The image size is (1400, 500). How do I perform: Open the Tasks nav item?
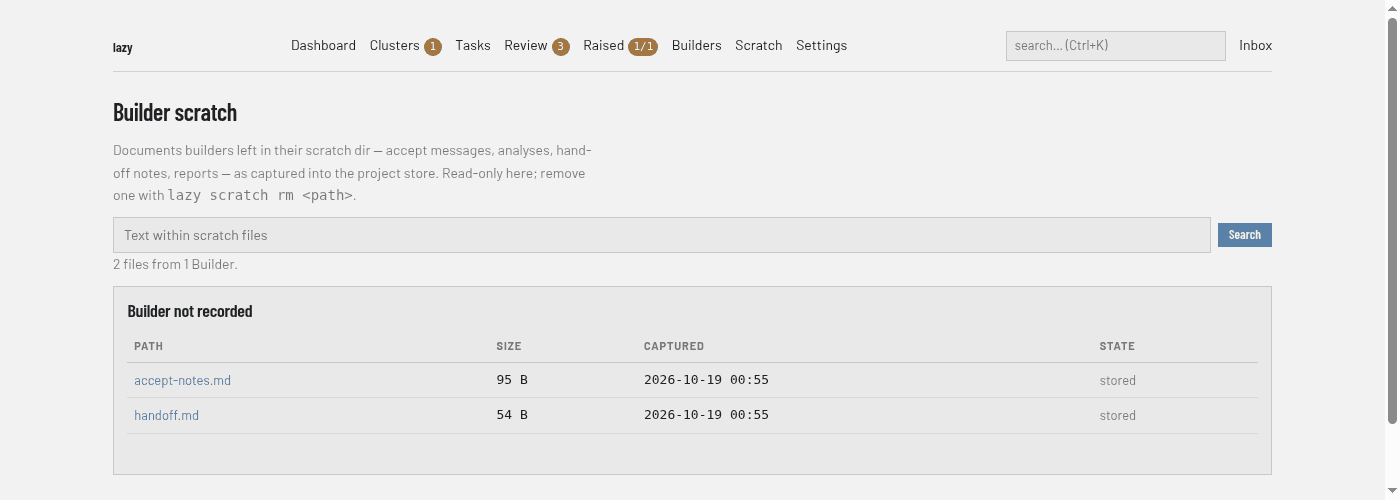[x=473, y=45]
